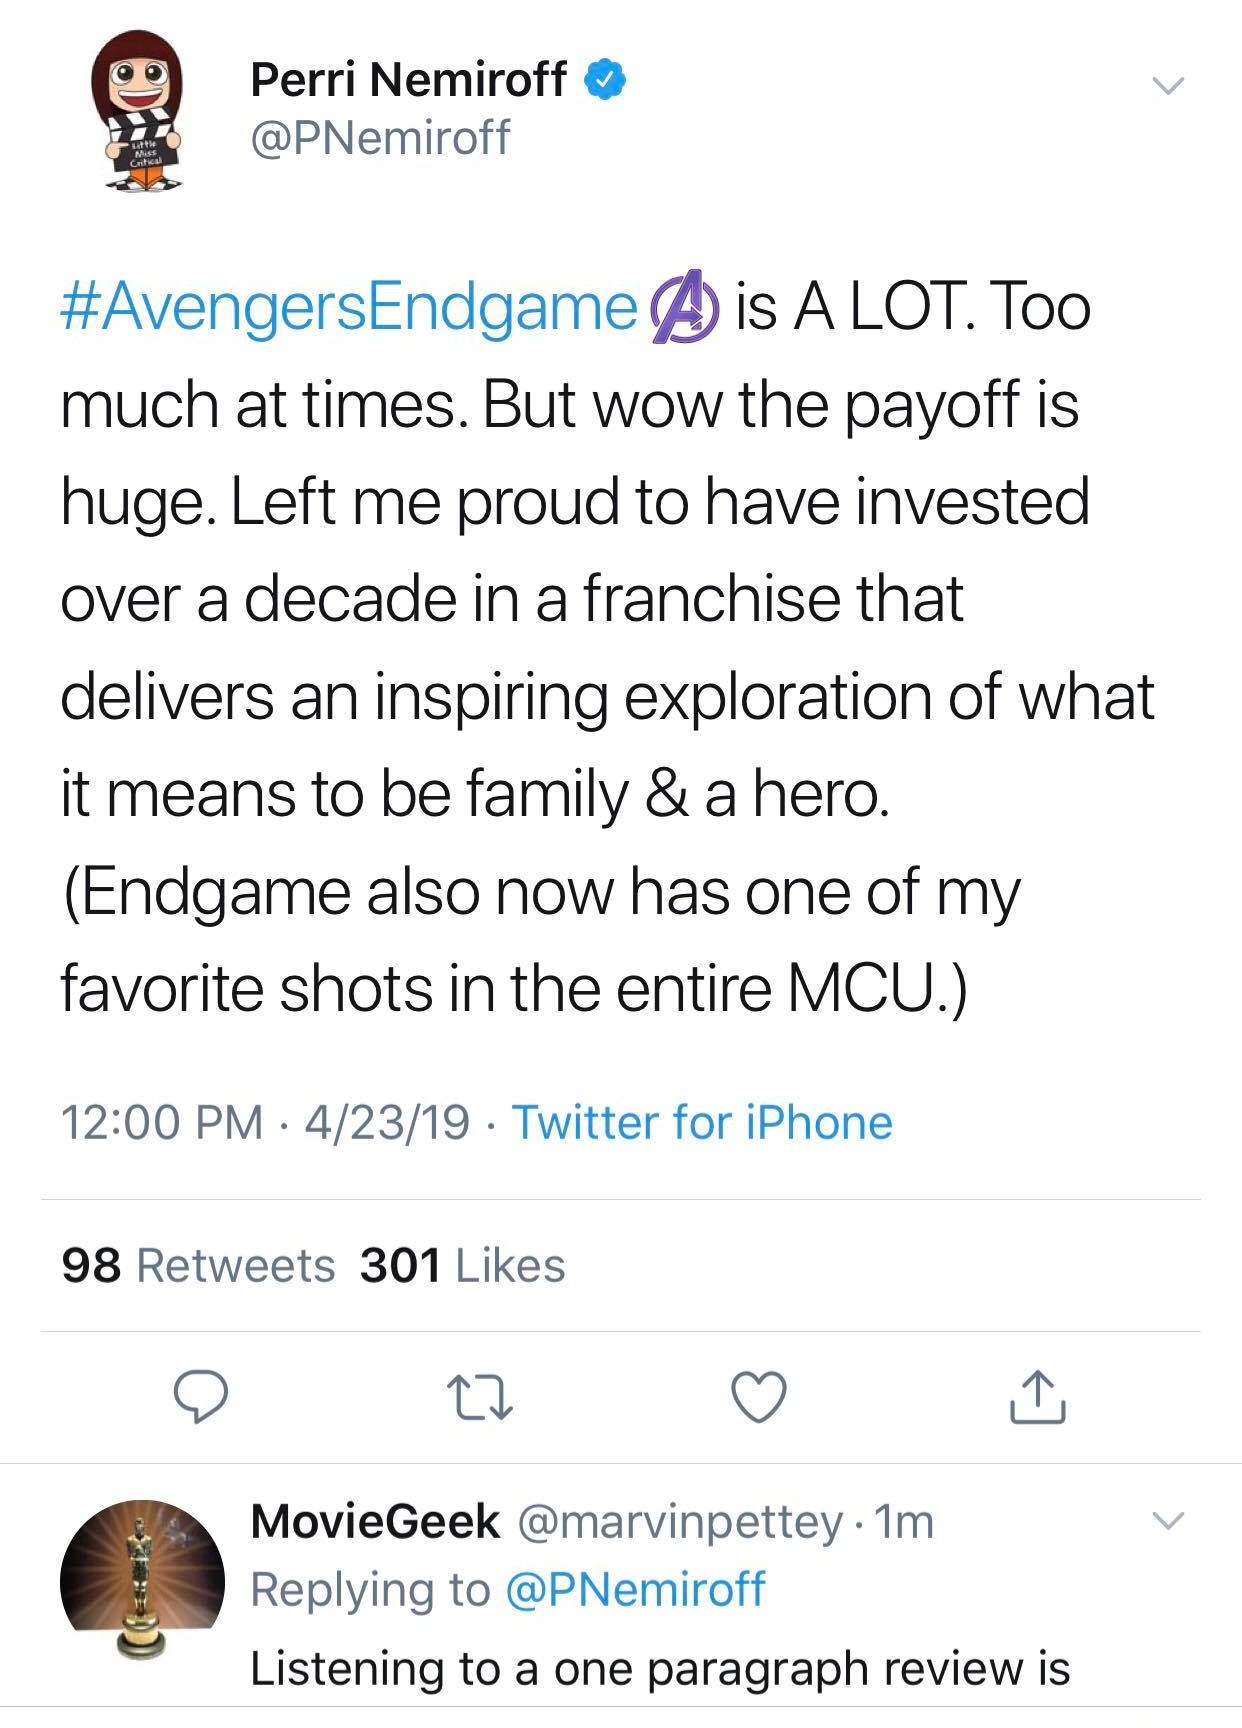Tap the MovieGeek display name

tap(375, 1522)
